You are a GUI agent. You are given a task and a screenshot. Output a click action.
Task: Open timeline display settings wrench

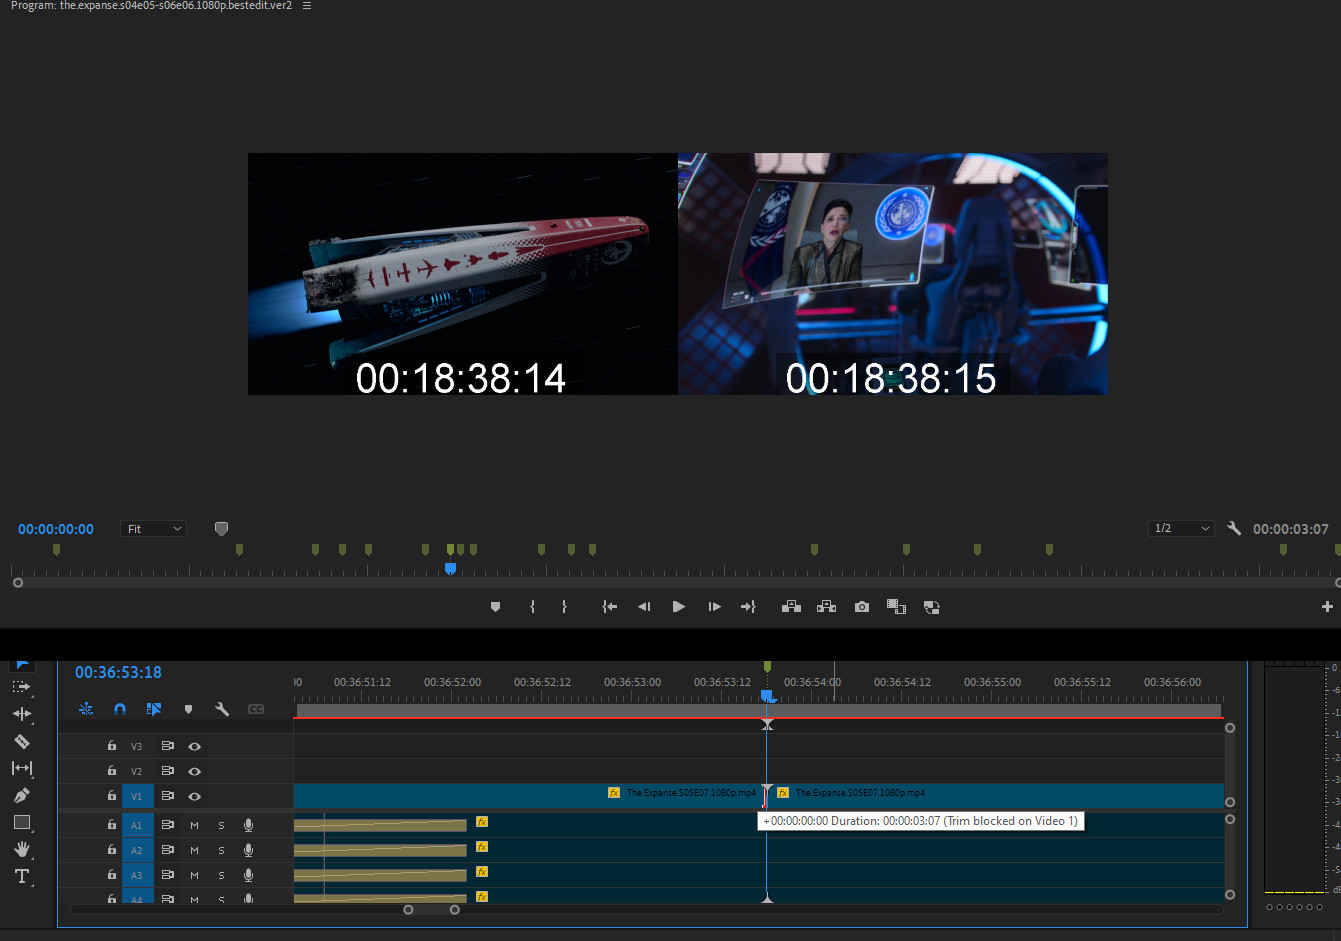tap(222, 709)
